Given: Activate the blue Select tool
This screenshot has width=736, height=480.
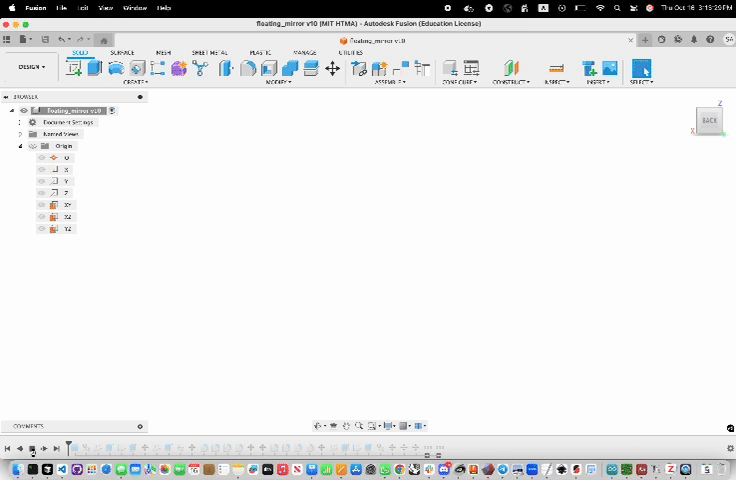Looking at the screenshot, I should [x=642, y=69].
